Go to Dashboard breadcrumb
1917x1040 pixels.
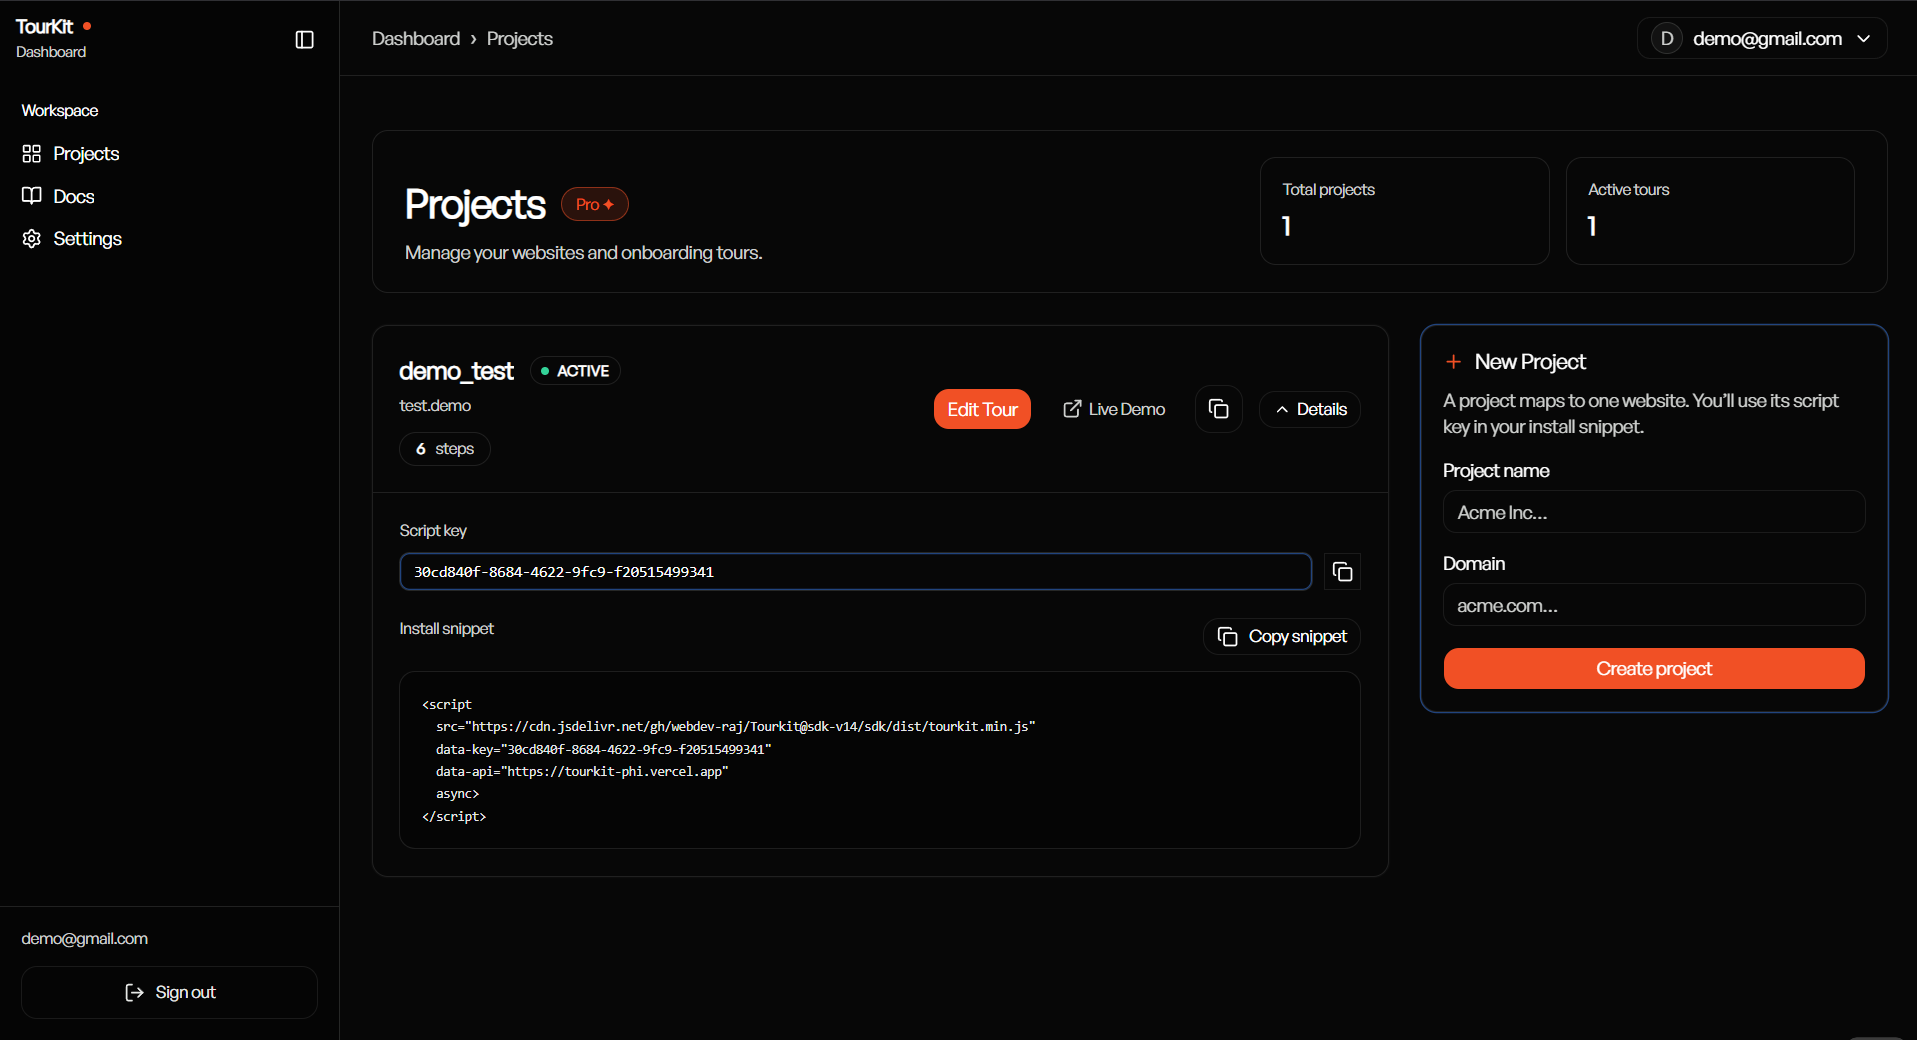pyautogui.click(x=416, y=39)
